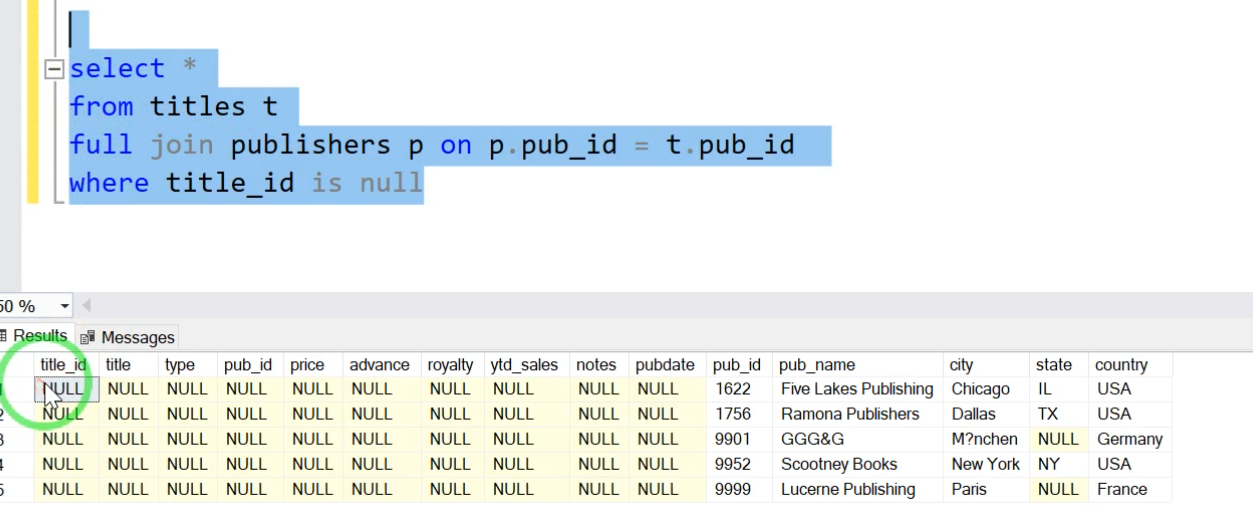Click the horizontal scrollbar left arrow
The width and height of the screenshot is (1253, 528).
click(x=87, y=305)
